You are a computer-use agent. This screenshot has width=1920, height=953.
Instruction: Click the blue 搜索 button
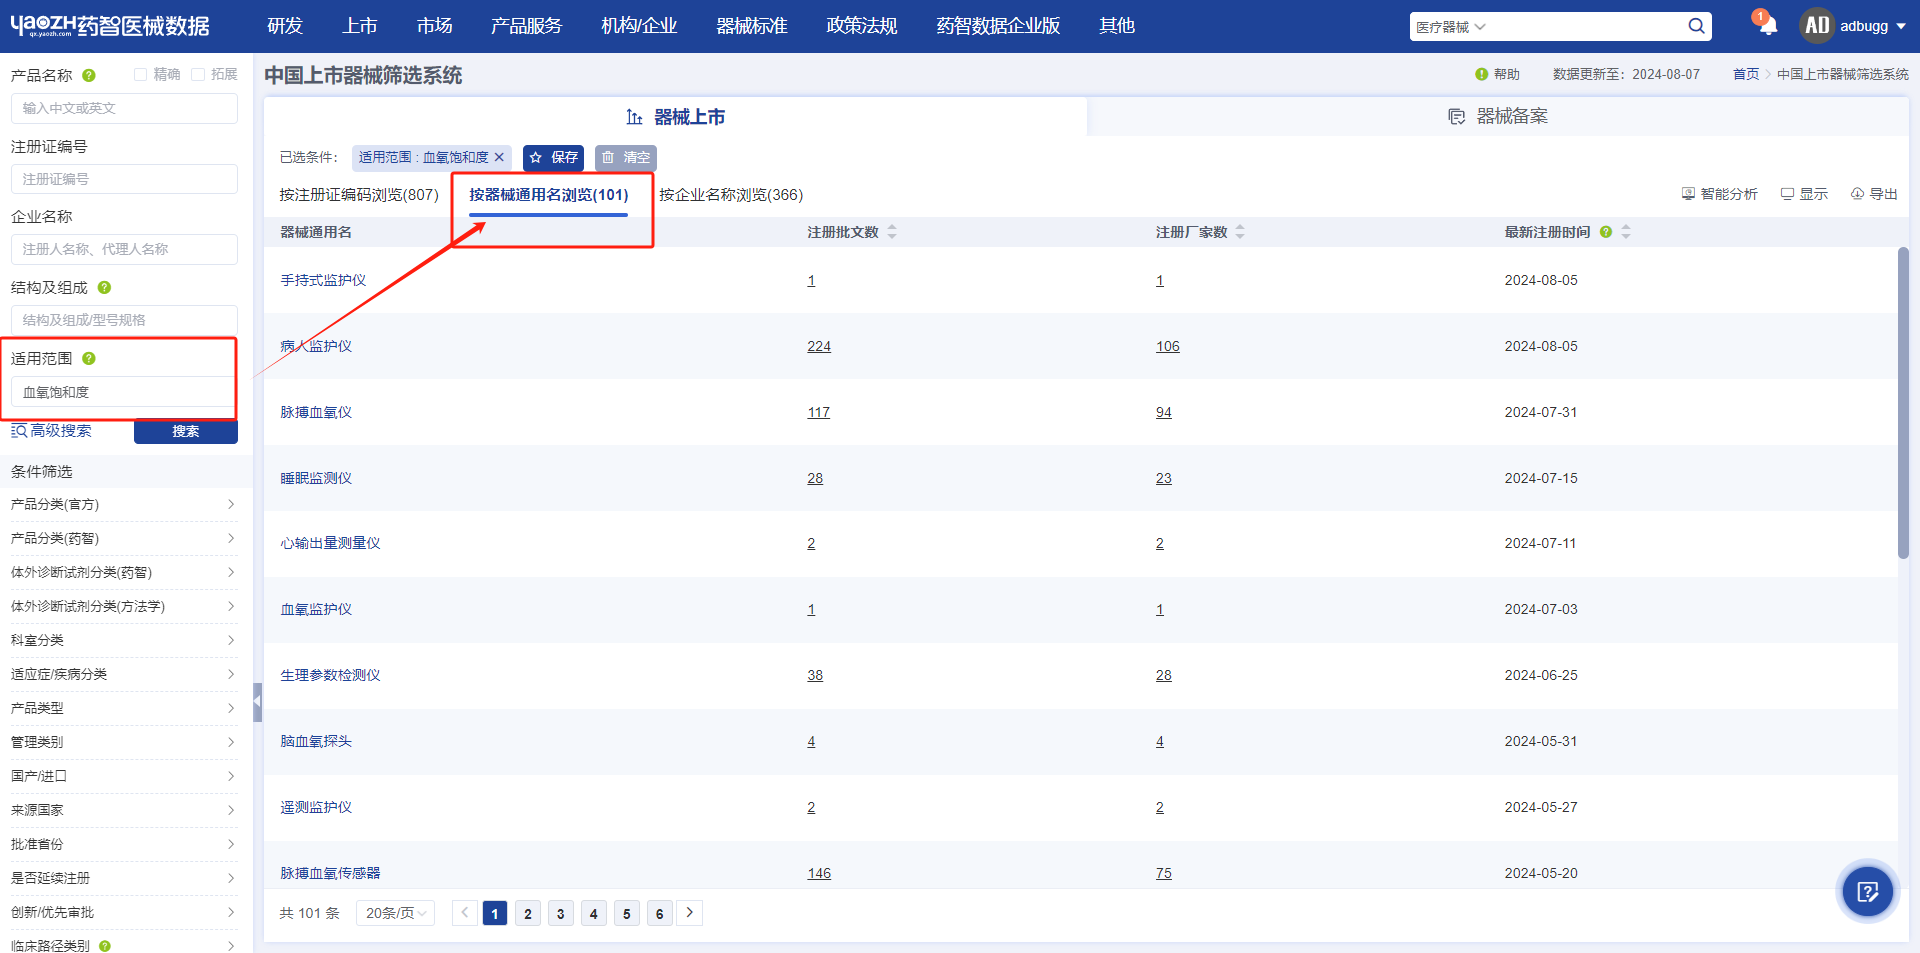pyautogui.click(x=186, y=431)
